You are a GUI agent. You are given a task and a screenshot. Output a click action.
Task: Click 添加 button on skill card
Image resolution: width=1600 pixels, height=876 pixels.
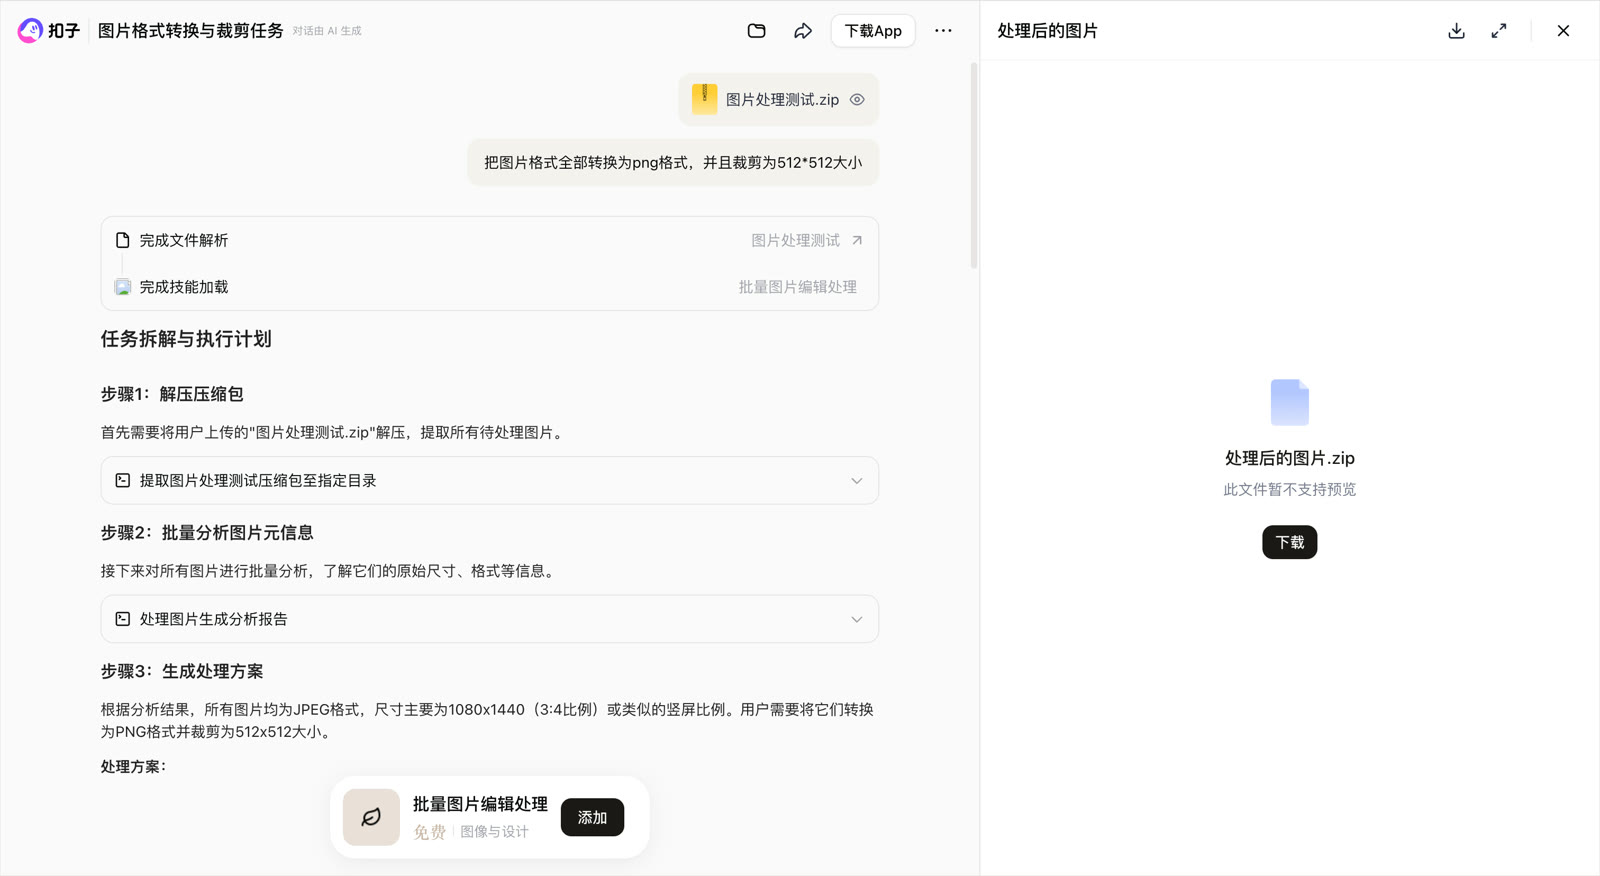(x=592, y=817)
